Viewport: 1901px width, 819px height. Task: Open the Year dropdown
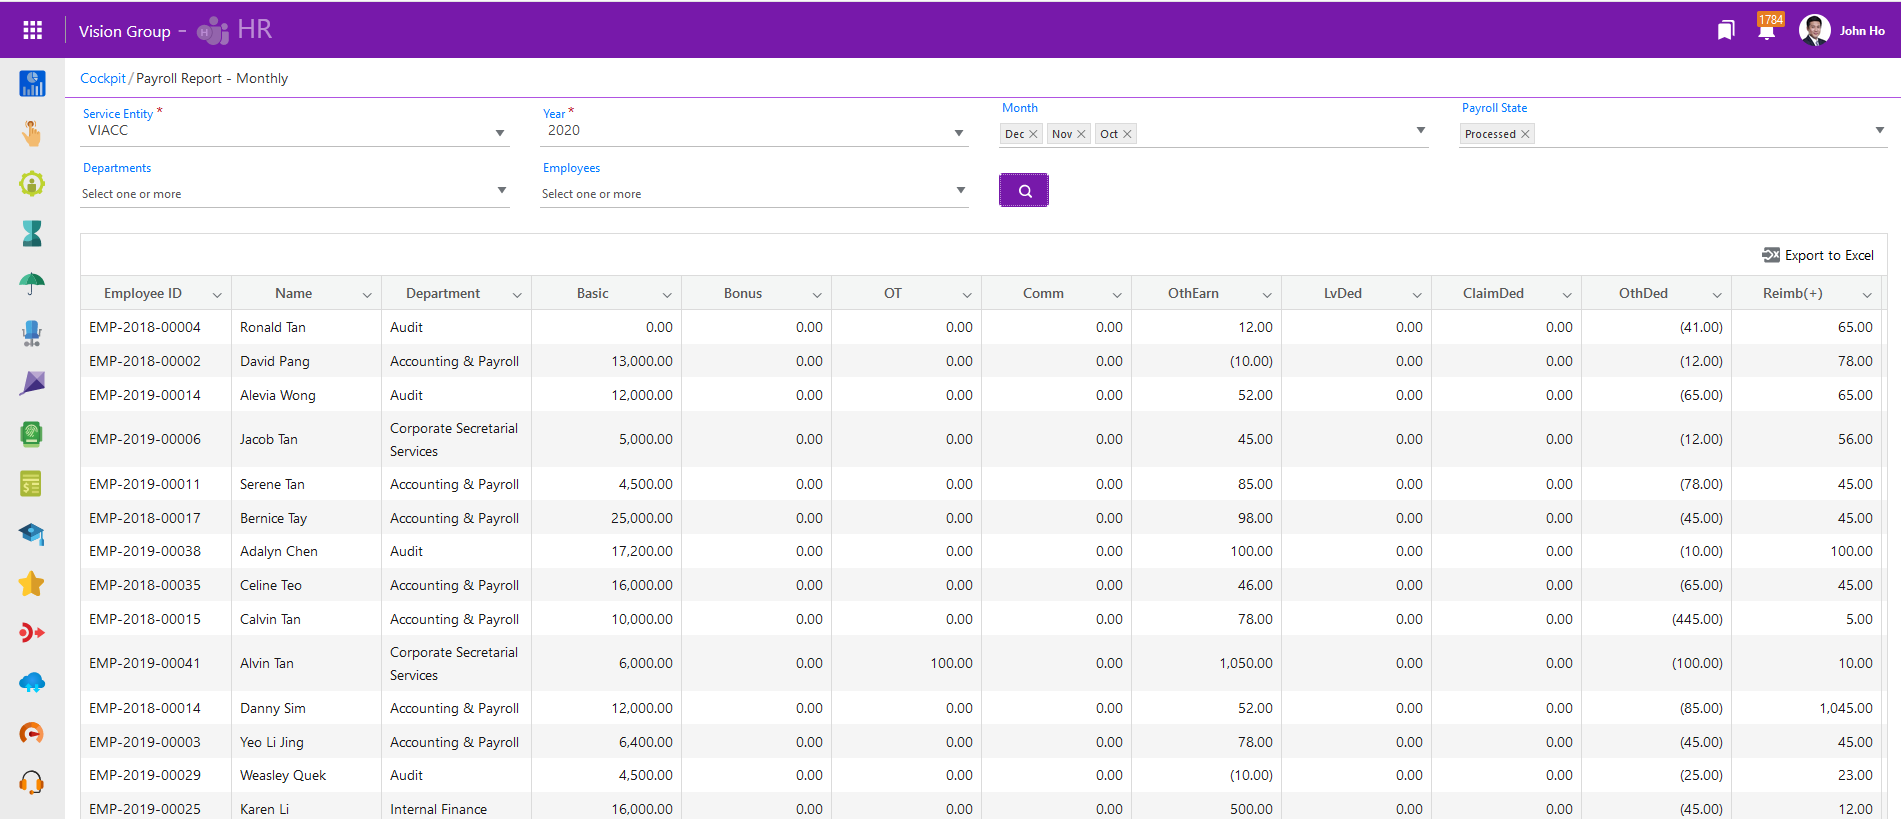click(959, 133)
